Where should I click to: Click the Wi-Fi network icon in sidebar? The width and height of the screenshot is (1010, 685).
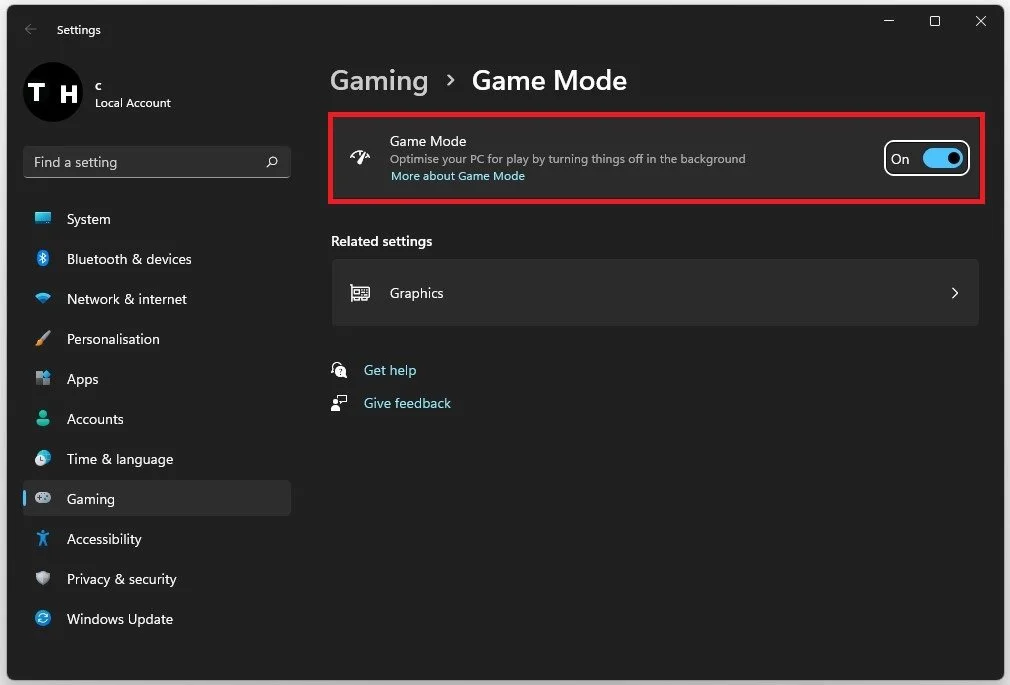coord(43,298)
